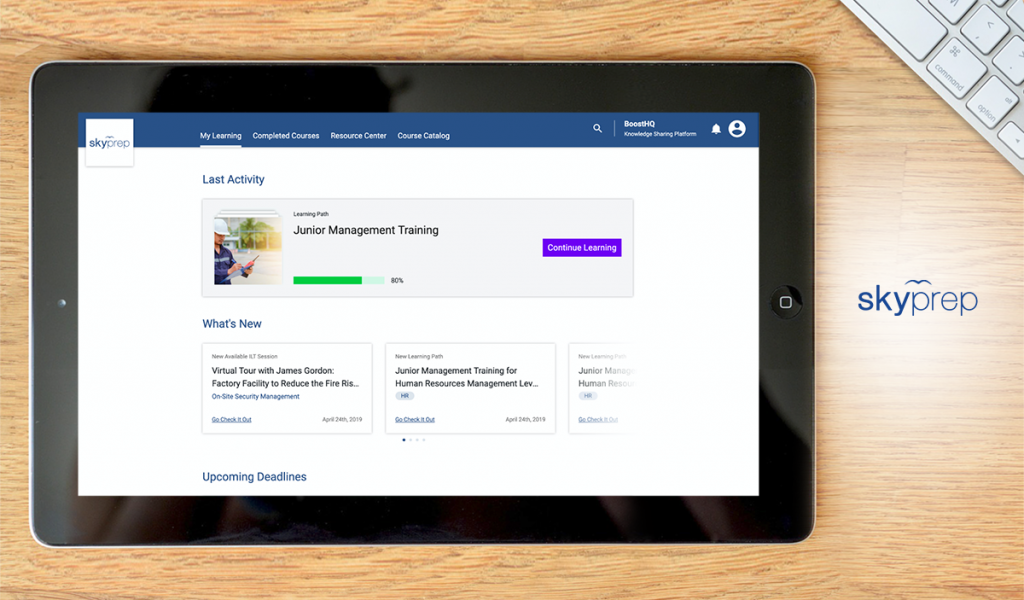Follow Go Check It Out on James Gordon tour
This screenshot has width=1024, height=600.
point(233,419)
